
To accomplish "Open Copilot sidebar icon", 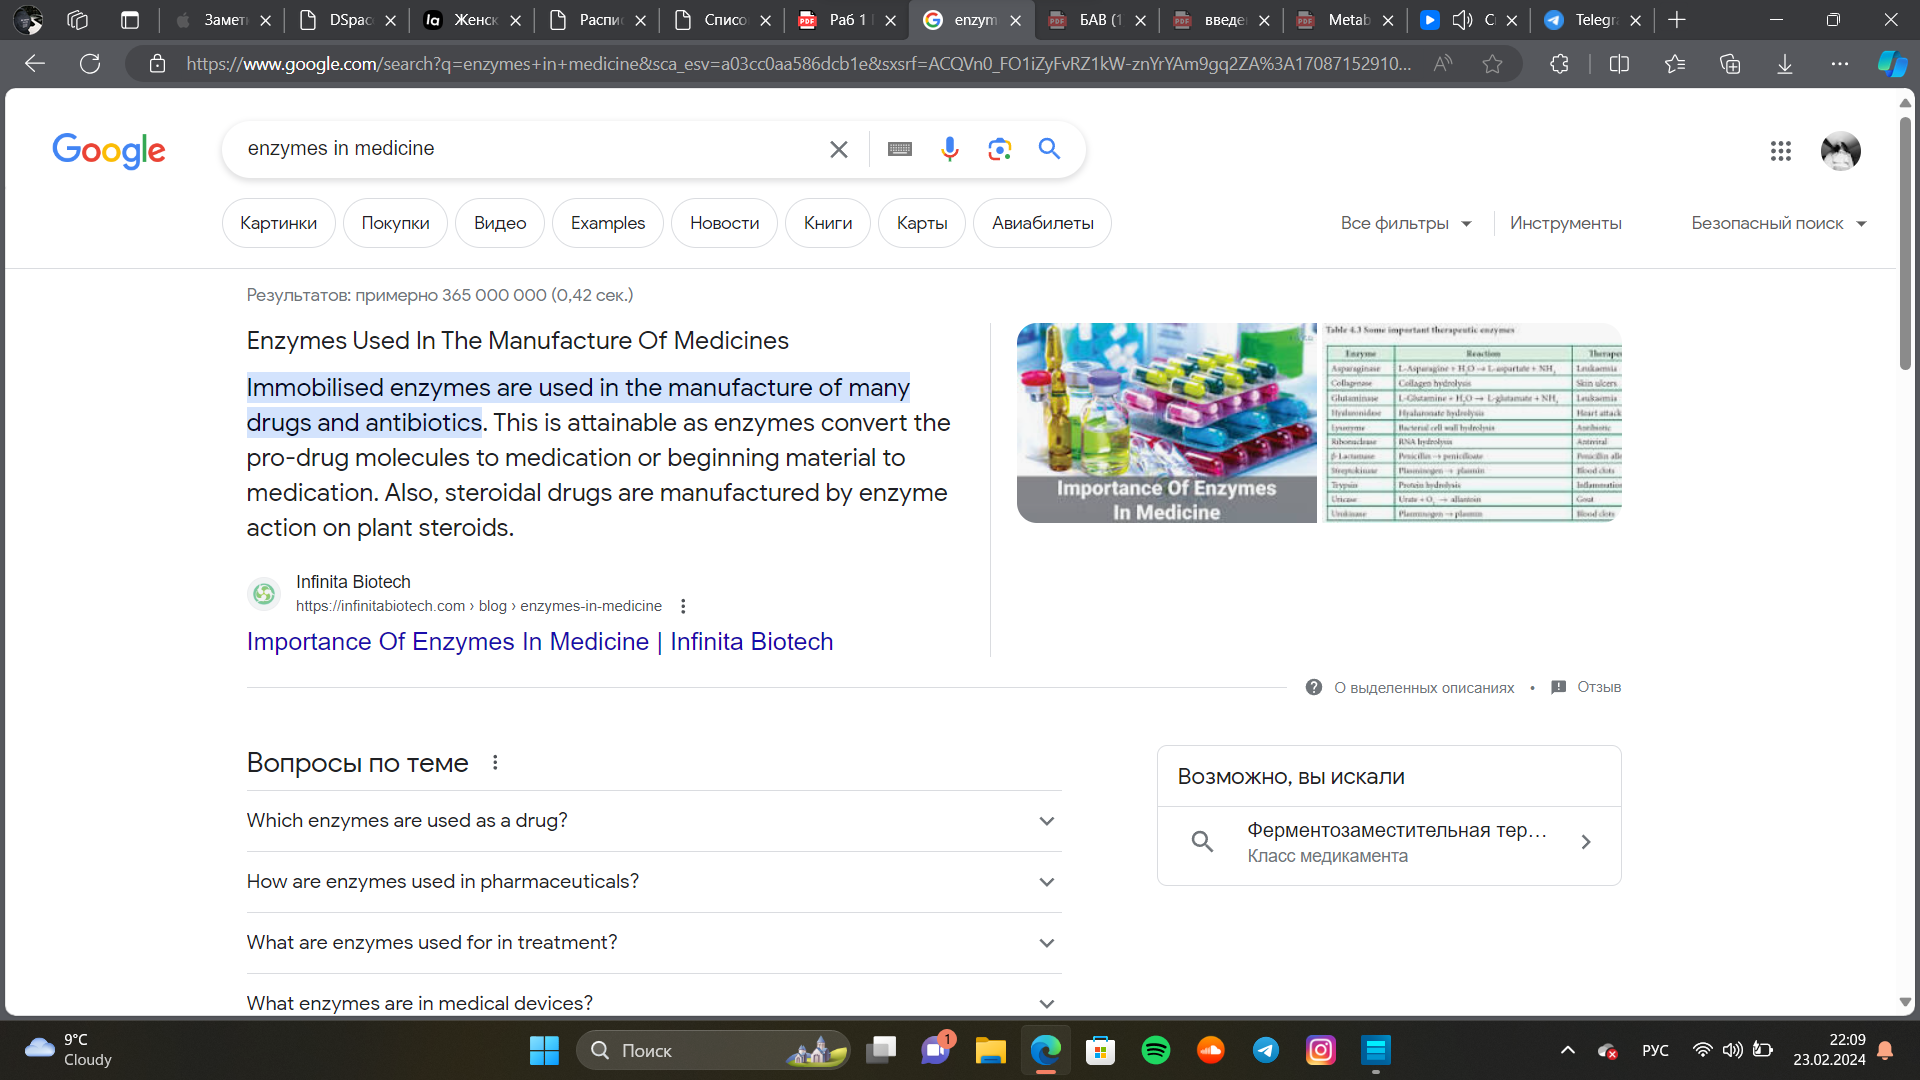I will (1892, 64).
